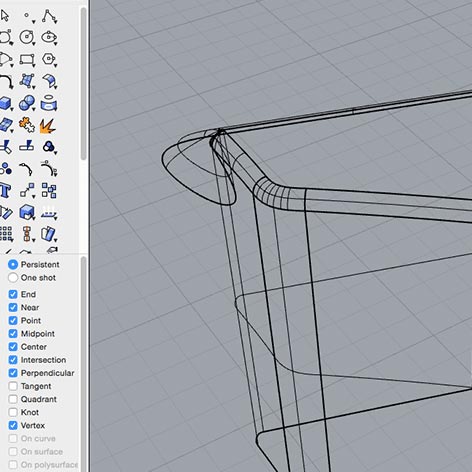The width and height of the screenshot is (472, 472).
Task: Choose the single Point tool
Action: pos(27,16)
